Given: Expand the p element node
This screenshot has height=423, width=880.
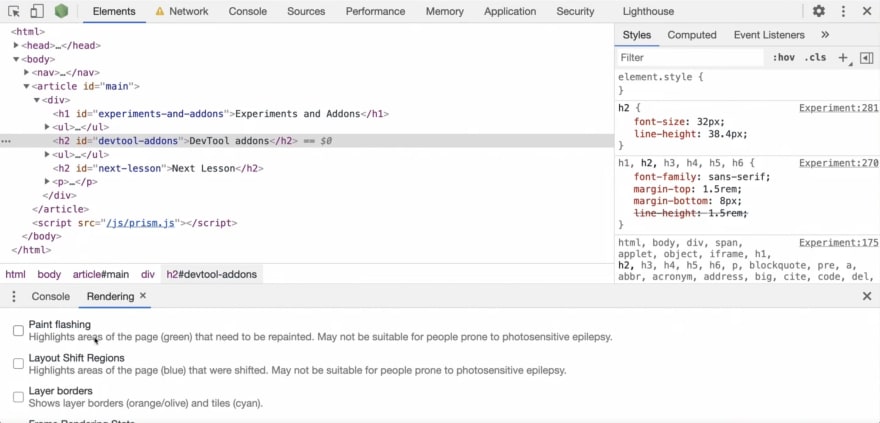Looking at the screenshot, I should [x=47, y=182].
